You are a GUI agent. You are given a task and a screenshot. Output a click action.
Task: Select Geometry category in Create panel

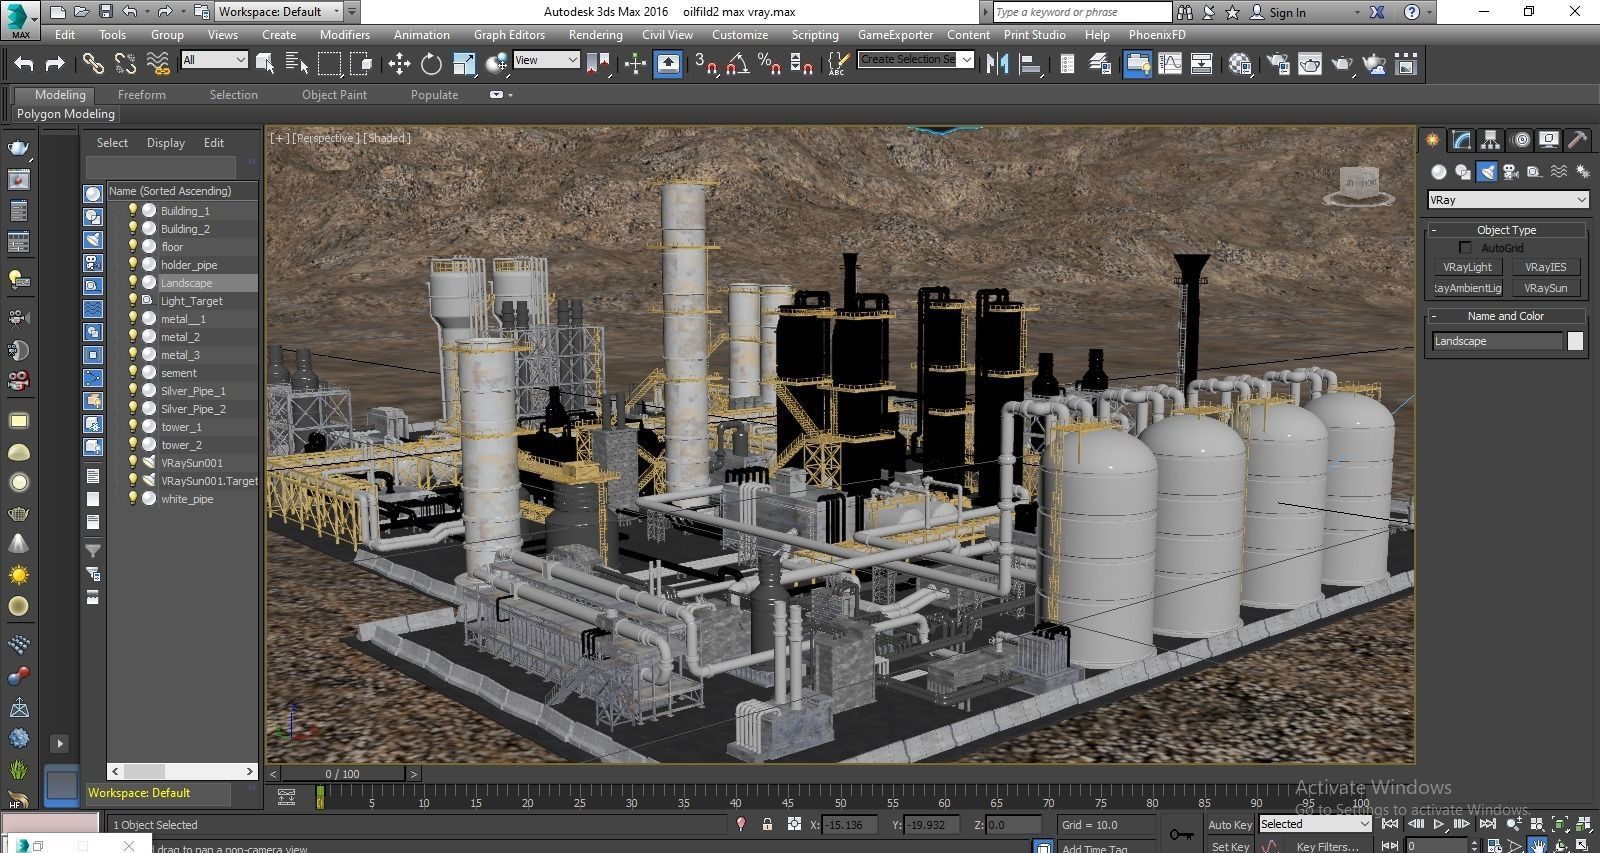coord(1439,172)
